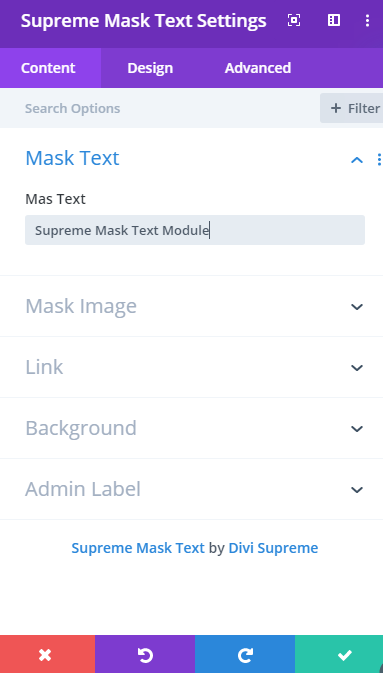
Task: Click the snap modal to sidebar icon
Action: point(334,20)
